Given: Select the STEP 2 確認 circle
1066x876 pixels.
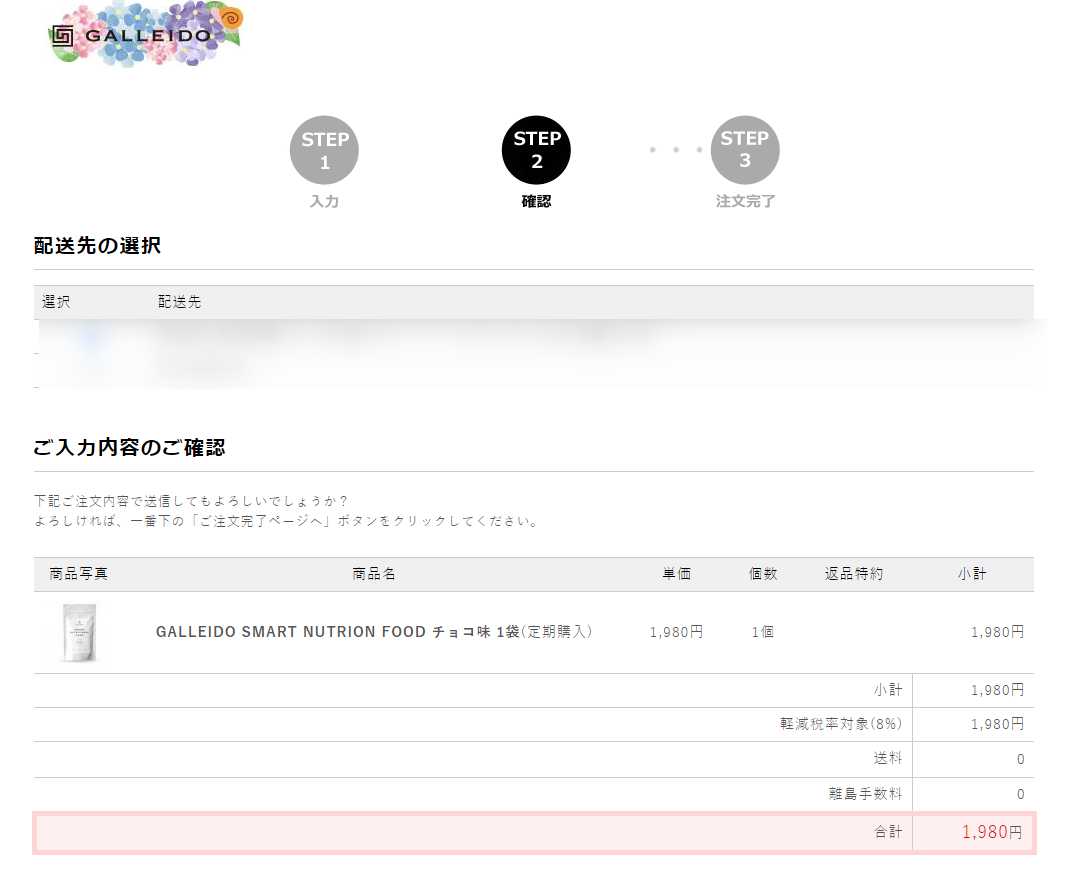Looking at the screenshot, I should pos(536,150).
